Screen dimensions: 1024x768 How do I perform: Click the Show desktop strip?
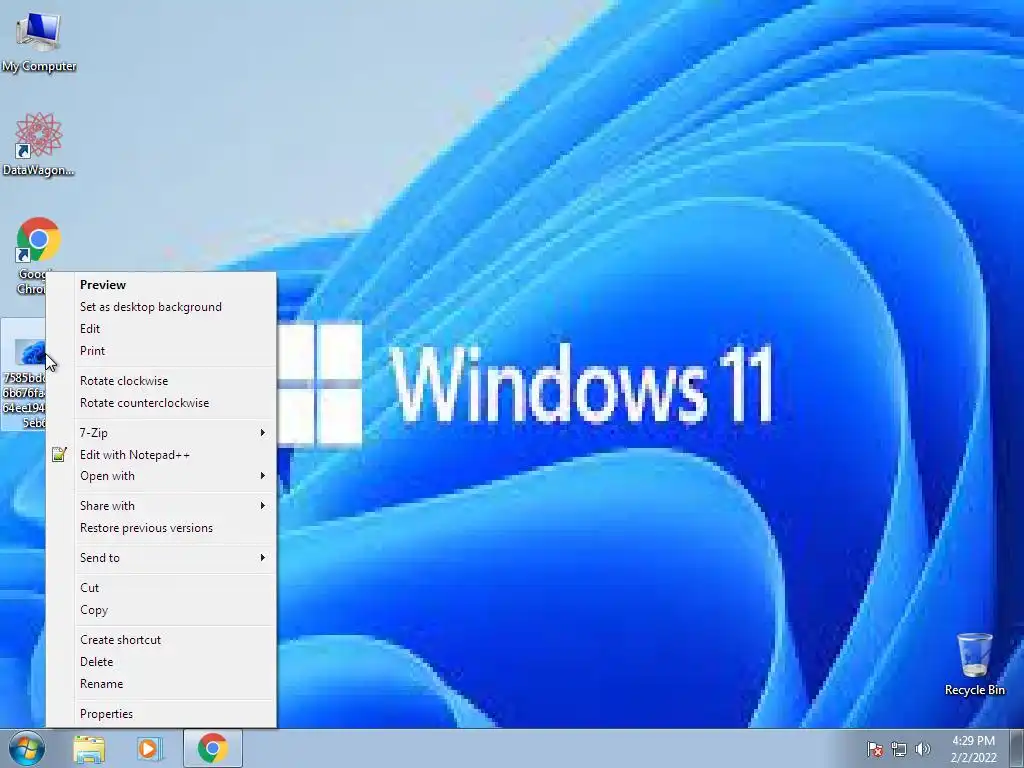[1017, 749]
